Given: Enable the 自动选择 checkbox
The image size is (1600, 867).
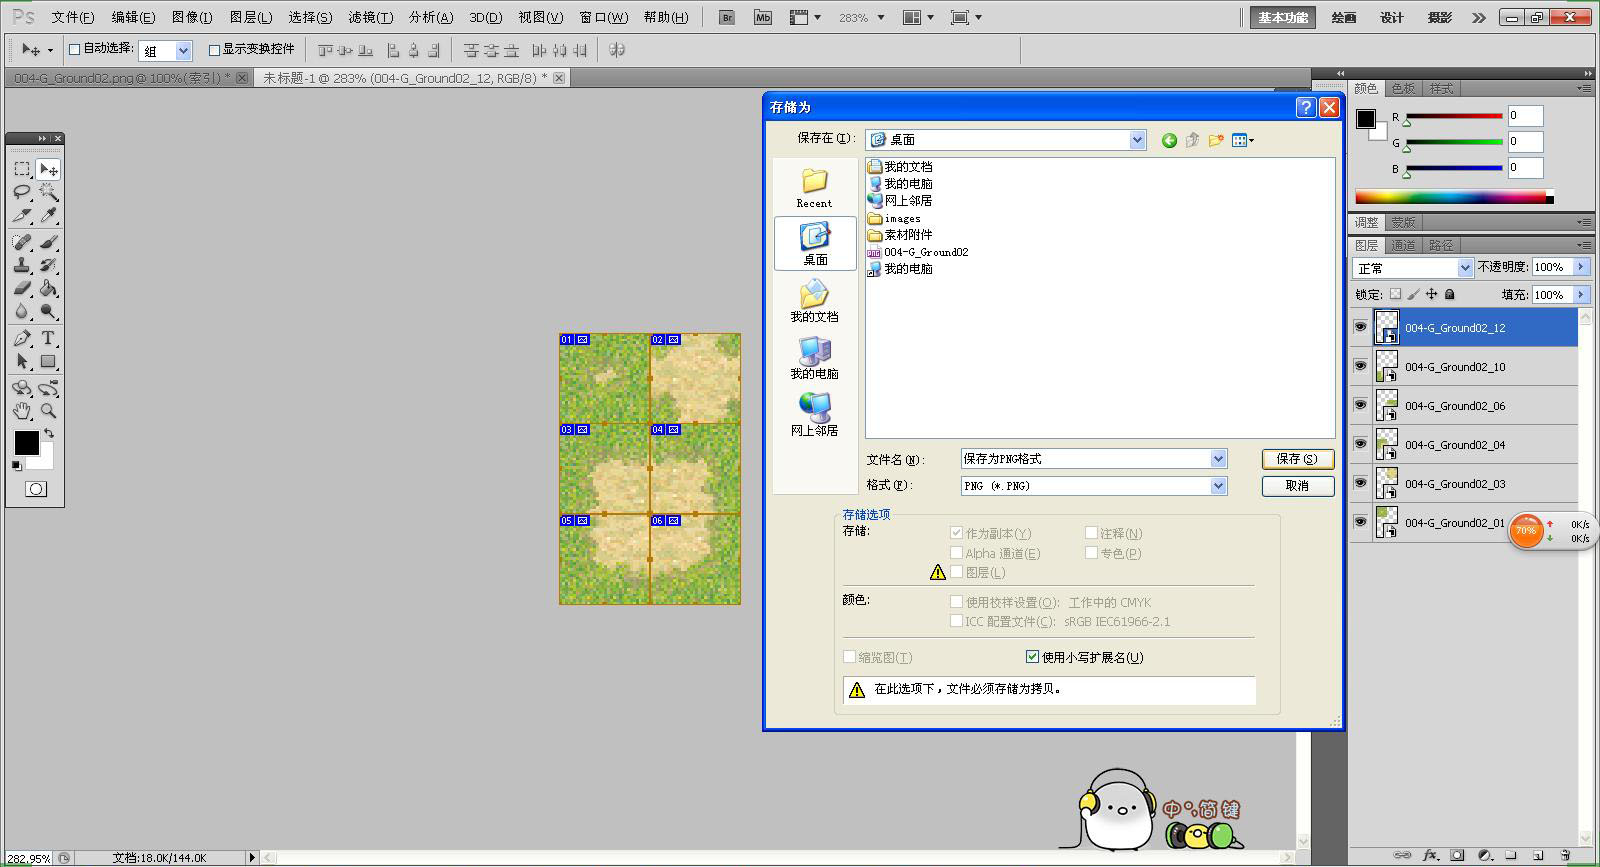Looking at the screenshot, I should pos(74,49).
